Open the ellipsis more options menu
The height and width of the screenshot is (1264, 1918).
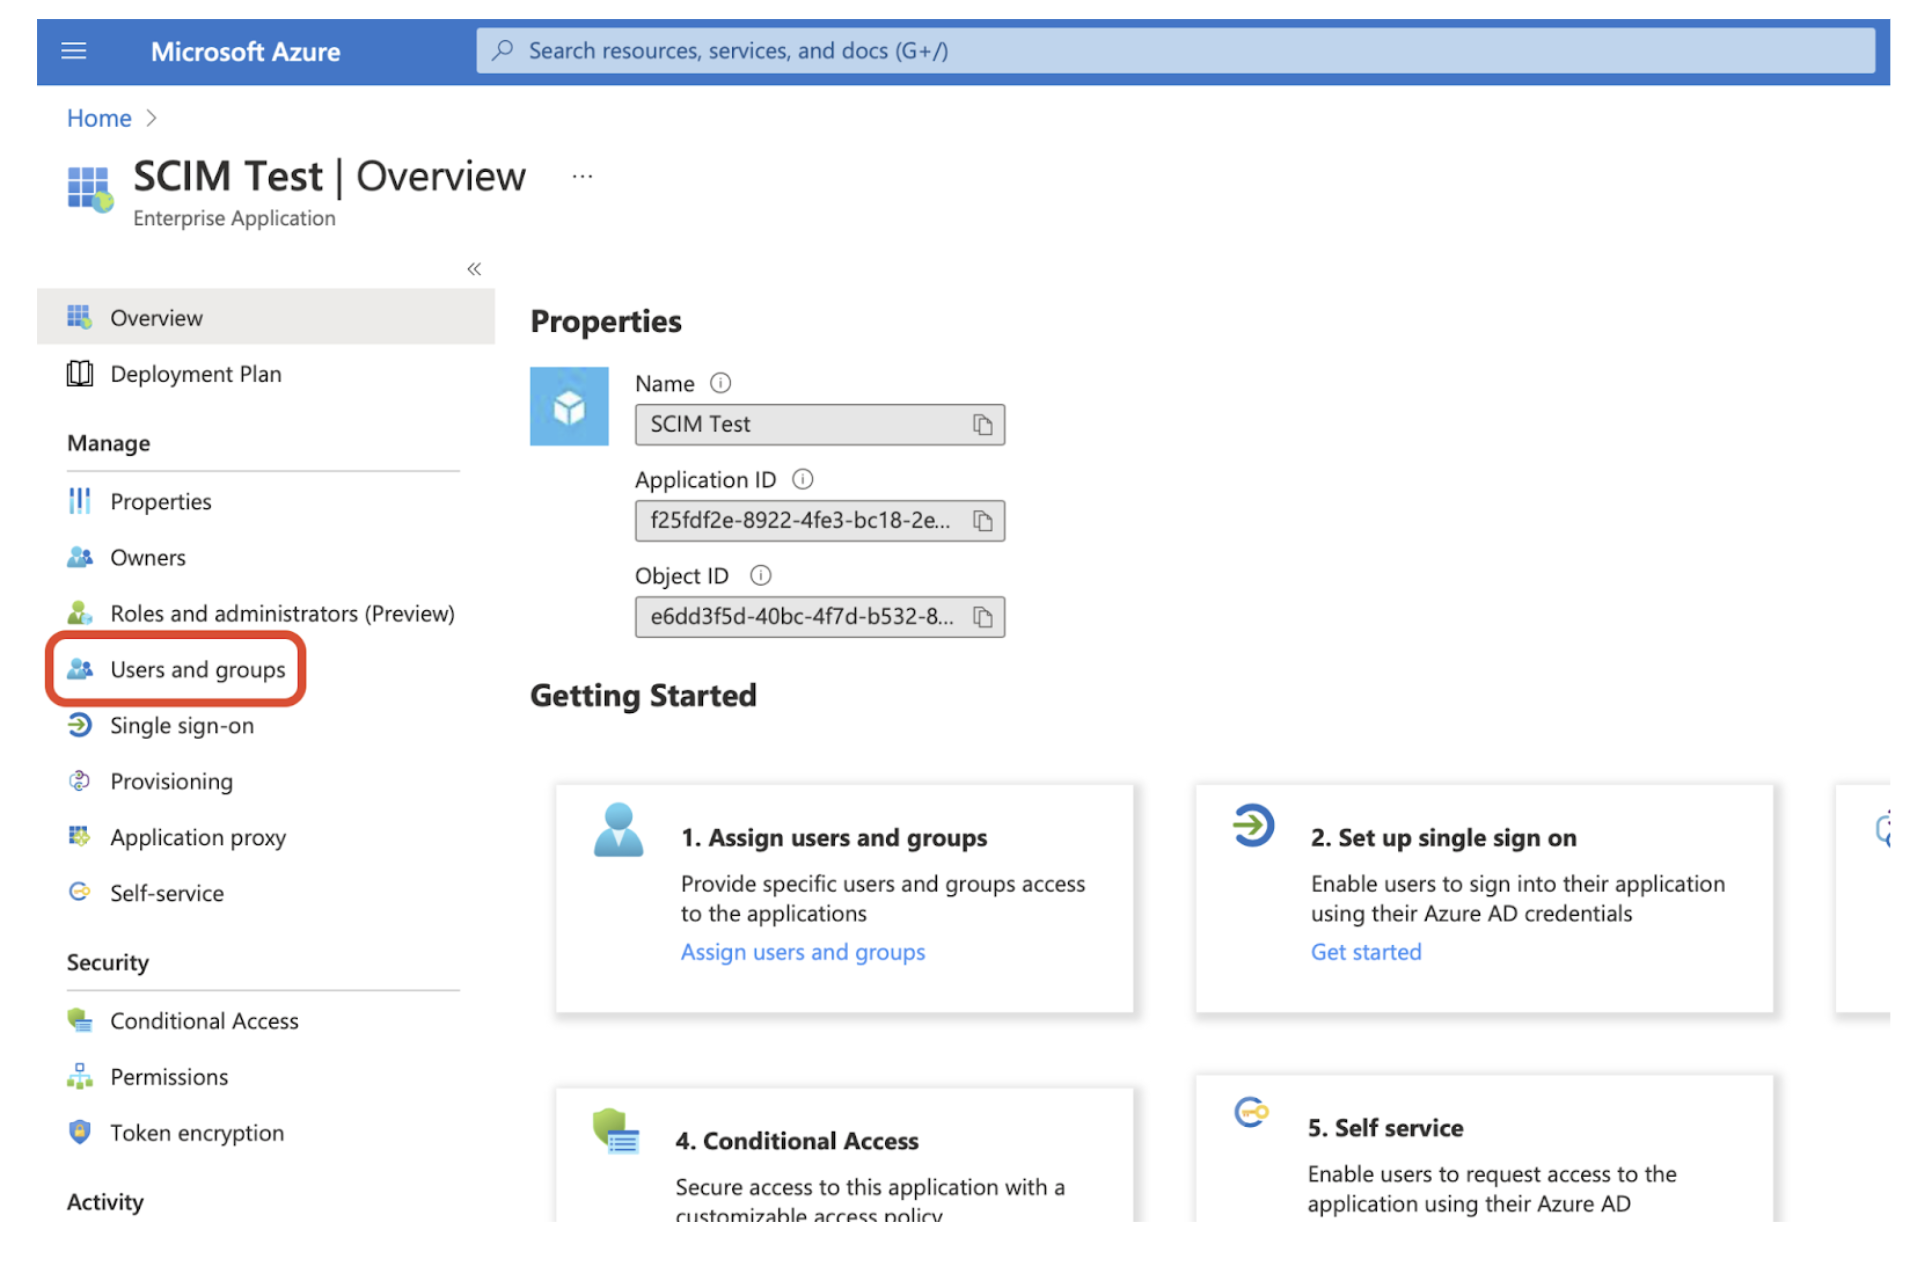pyautogui.click(x=582, y=176)
